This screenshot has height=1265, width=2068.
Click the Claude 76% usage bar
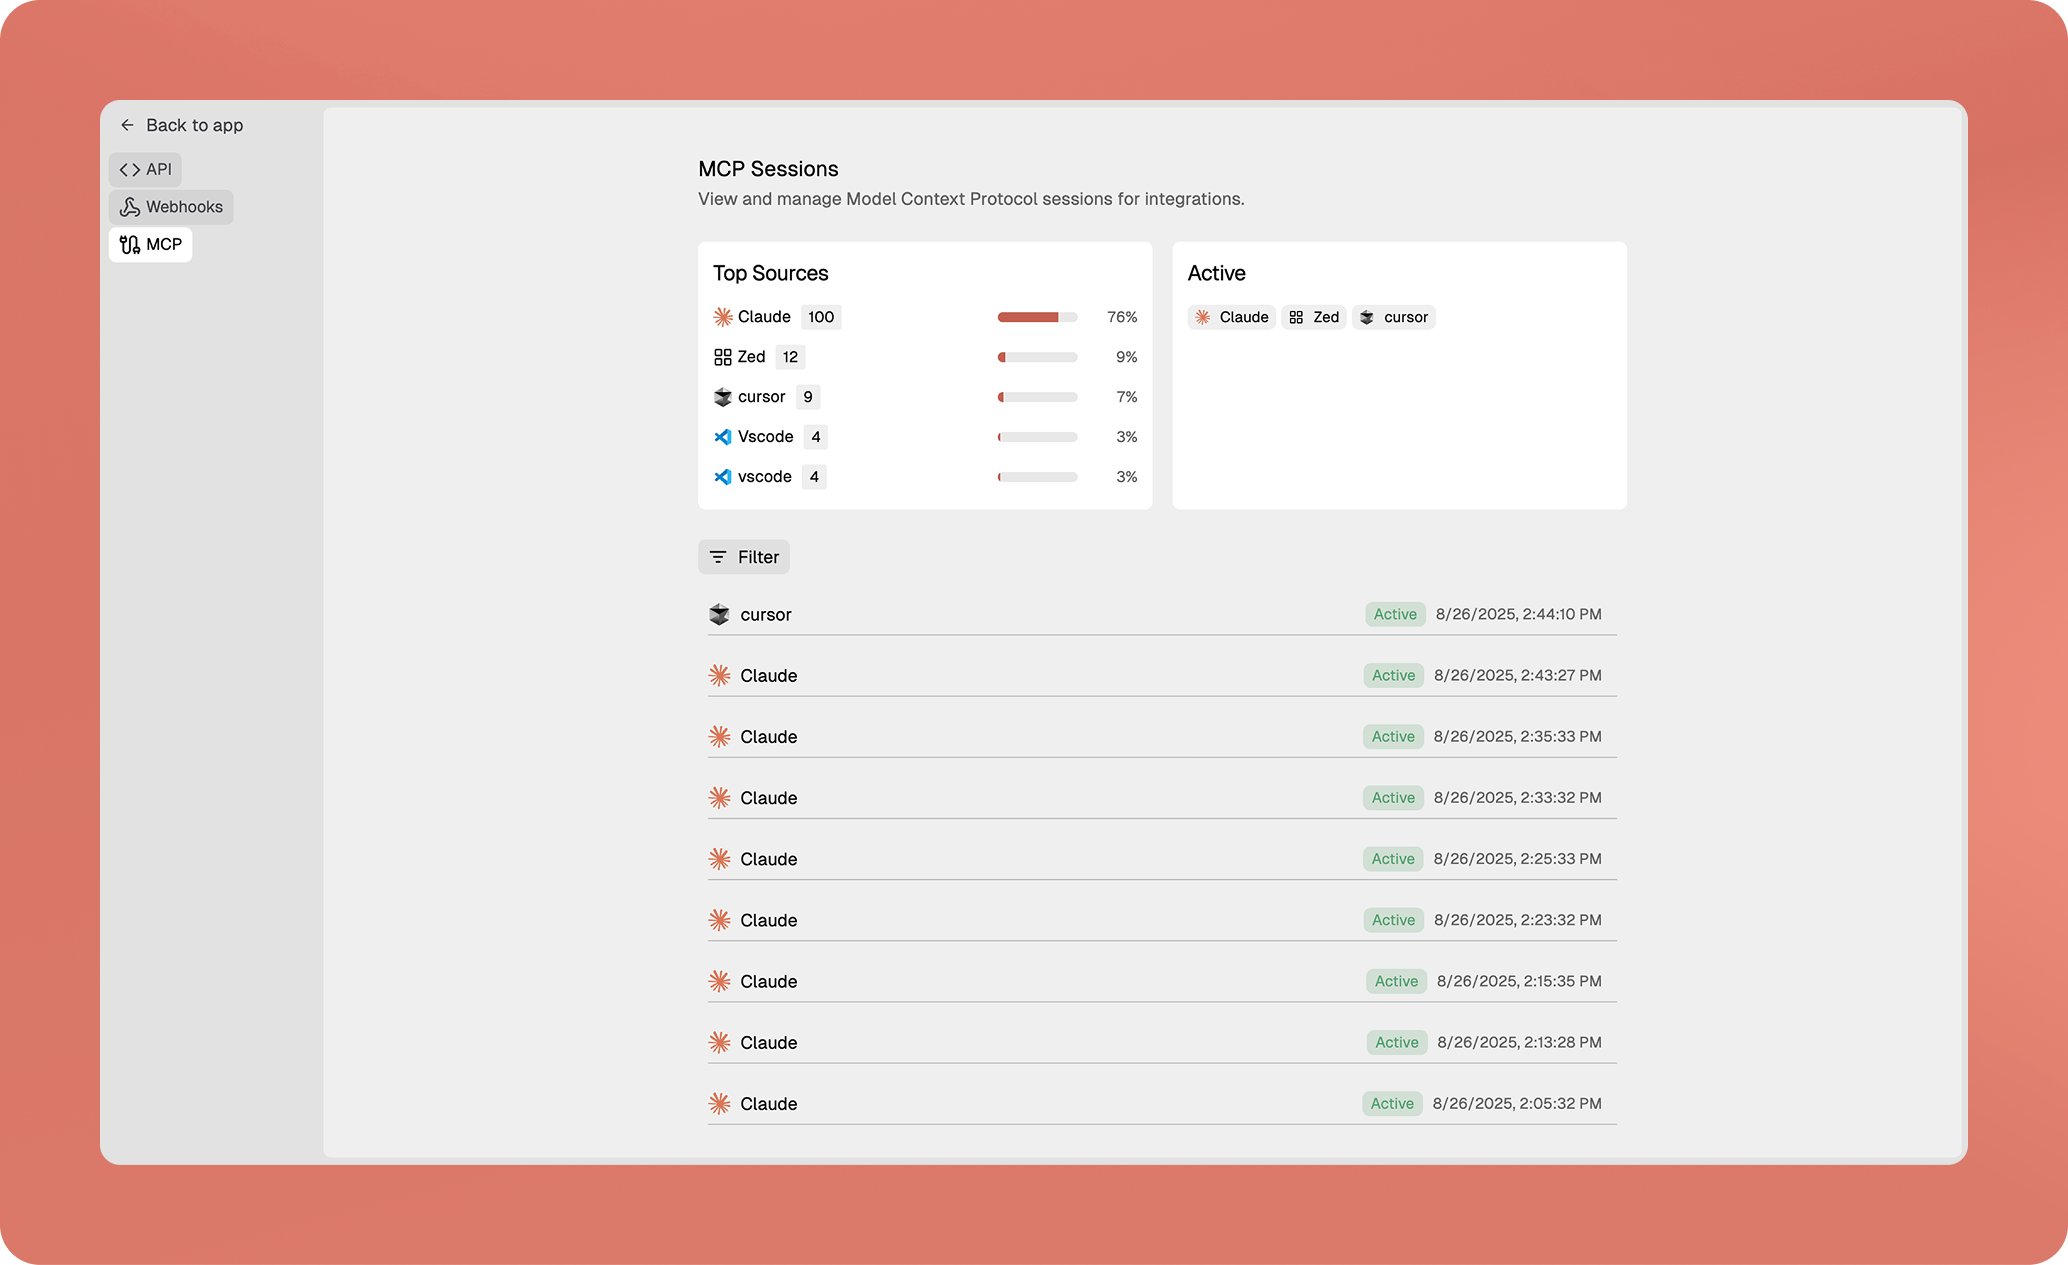point(1037,317)
